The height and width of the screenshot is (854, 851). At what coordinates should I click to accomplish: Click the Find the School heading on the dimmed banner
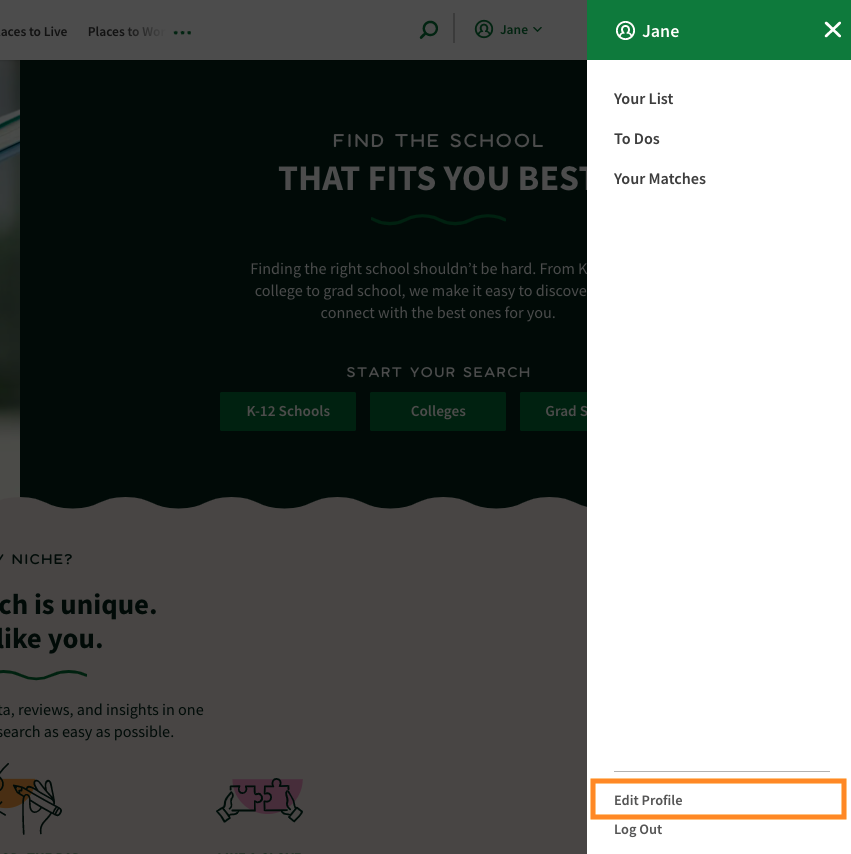[x=437, y=141]
